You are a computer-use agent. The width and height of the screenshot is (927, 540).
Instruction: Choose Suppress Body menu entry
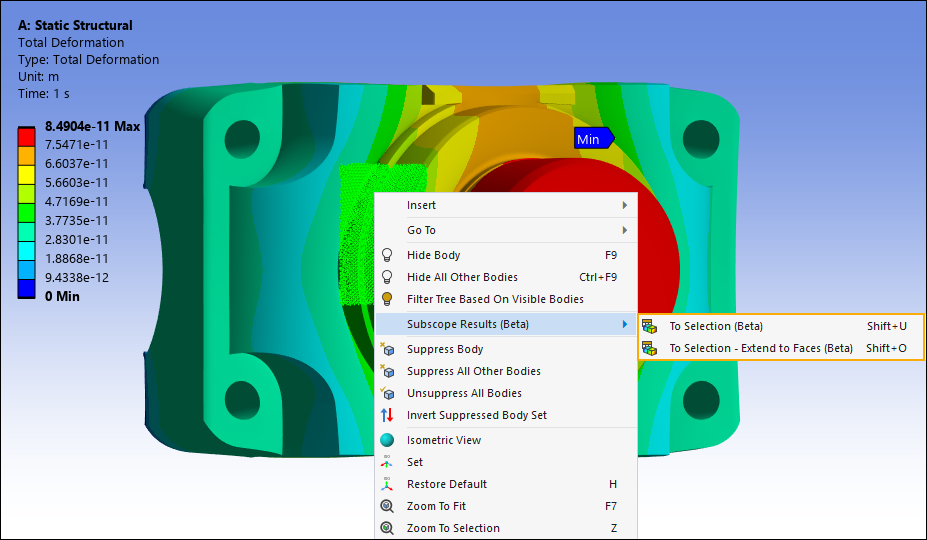click(506, 349)
